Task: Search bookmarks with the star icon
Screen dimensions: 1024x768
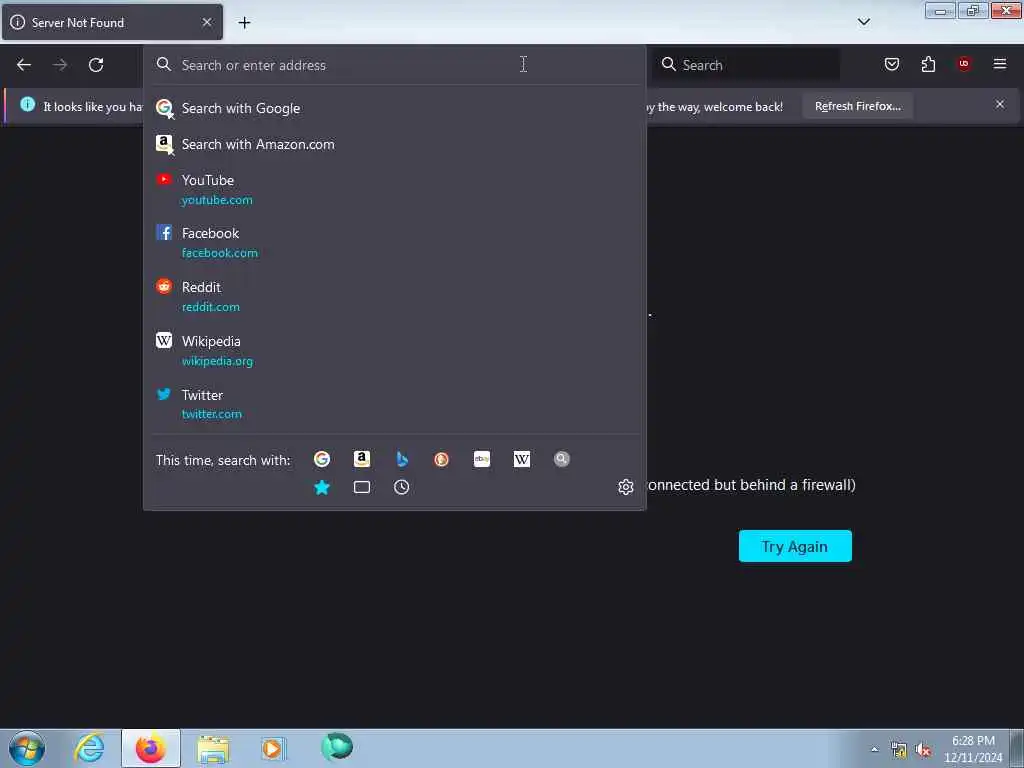Action: (x=322, y=487)
